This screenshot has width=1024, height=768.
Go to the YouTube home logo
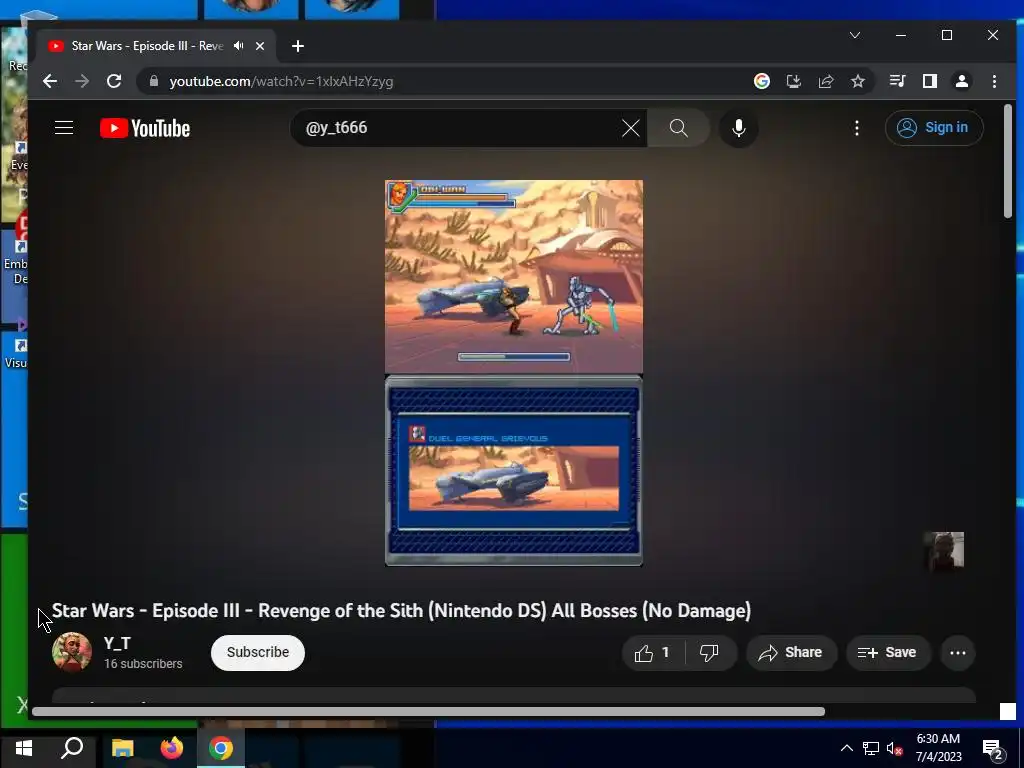pos(145,128)
